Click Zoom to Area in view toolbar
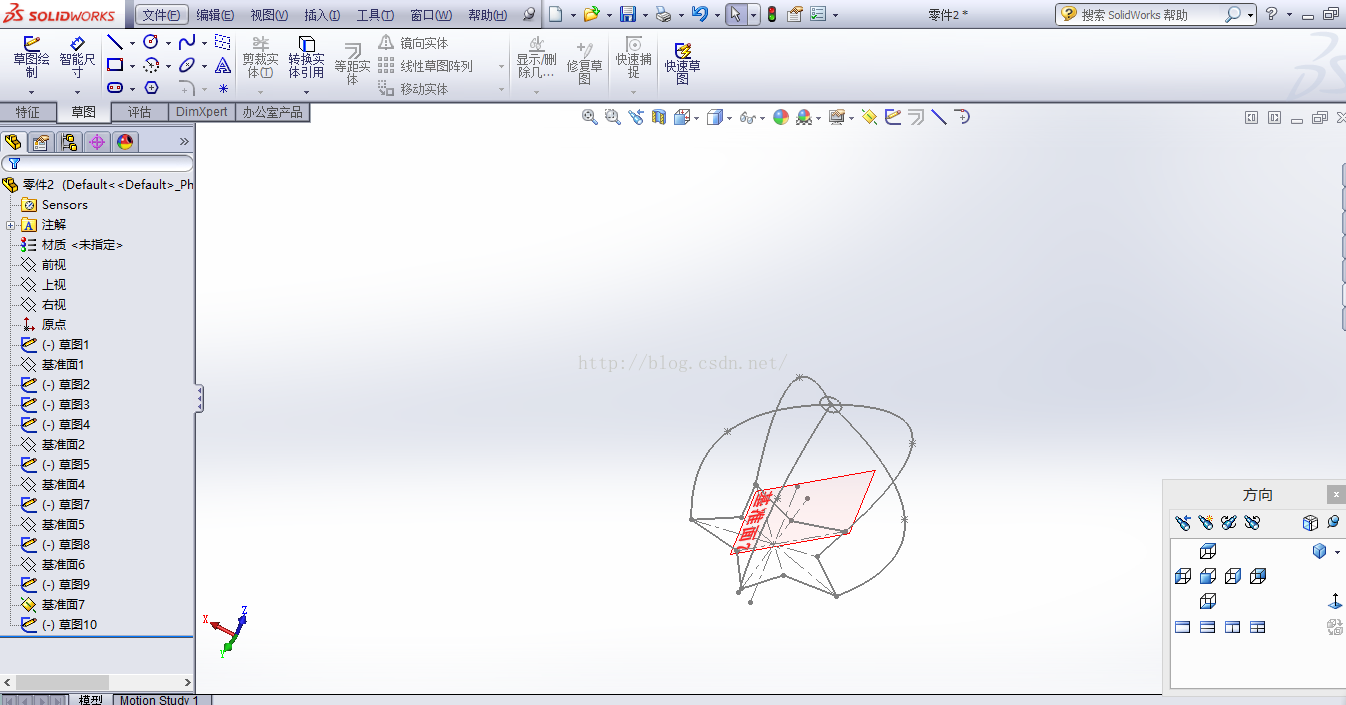 612,117
